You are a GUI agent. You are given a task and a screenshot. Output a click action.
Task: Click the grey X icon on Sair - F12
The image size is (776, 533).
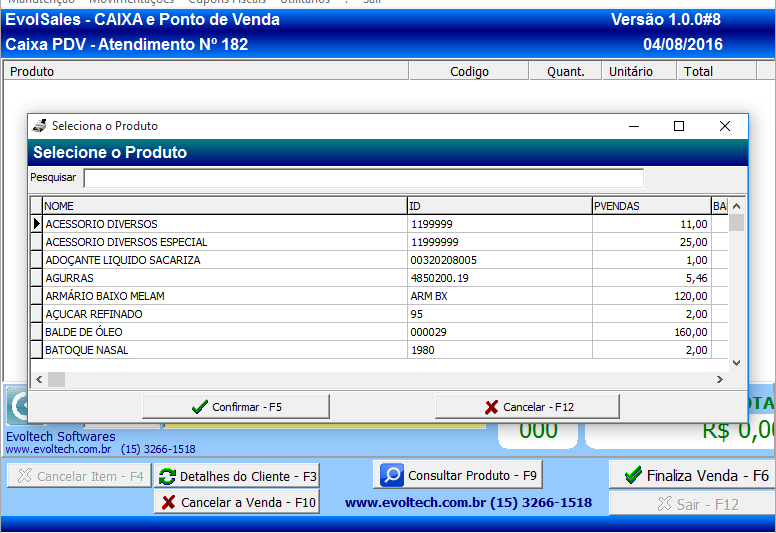[664, 504]
